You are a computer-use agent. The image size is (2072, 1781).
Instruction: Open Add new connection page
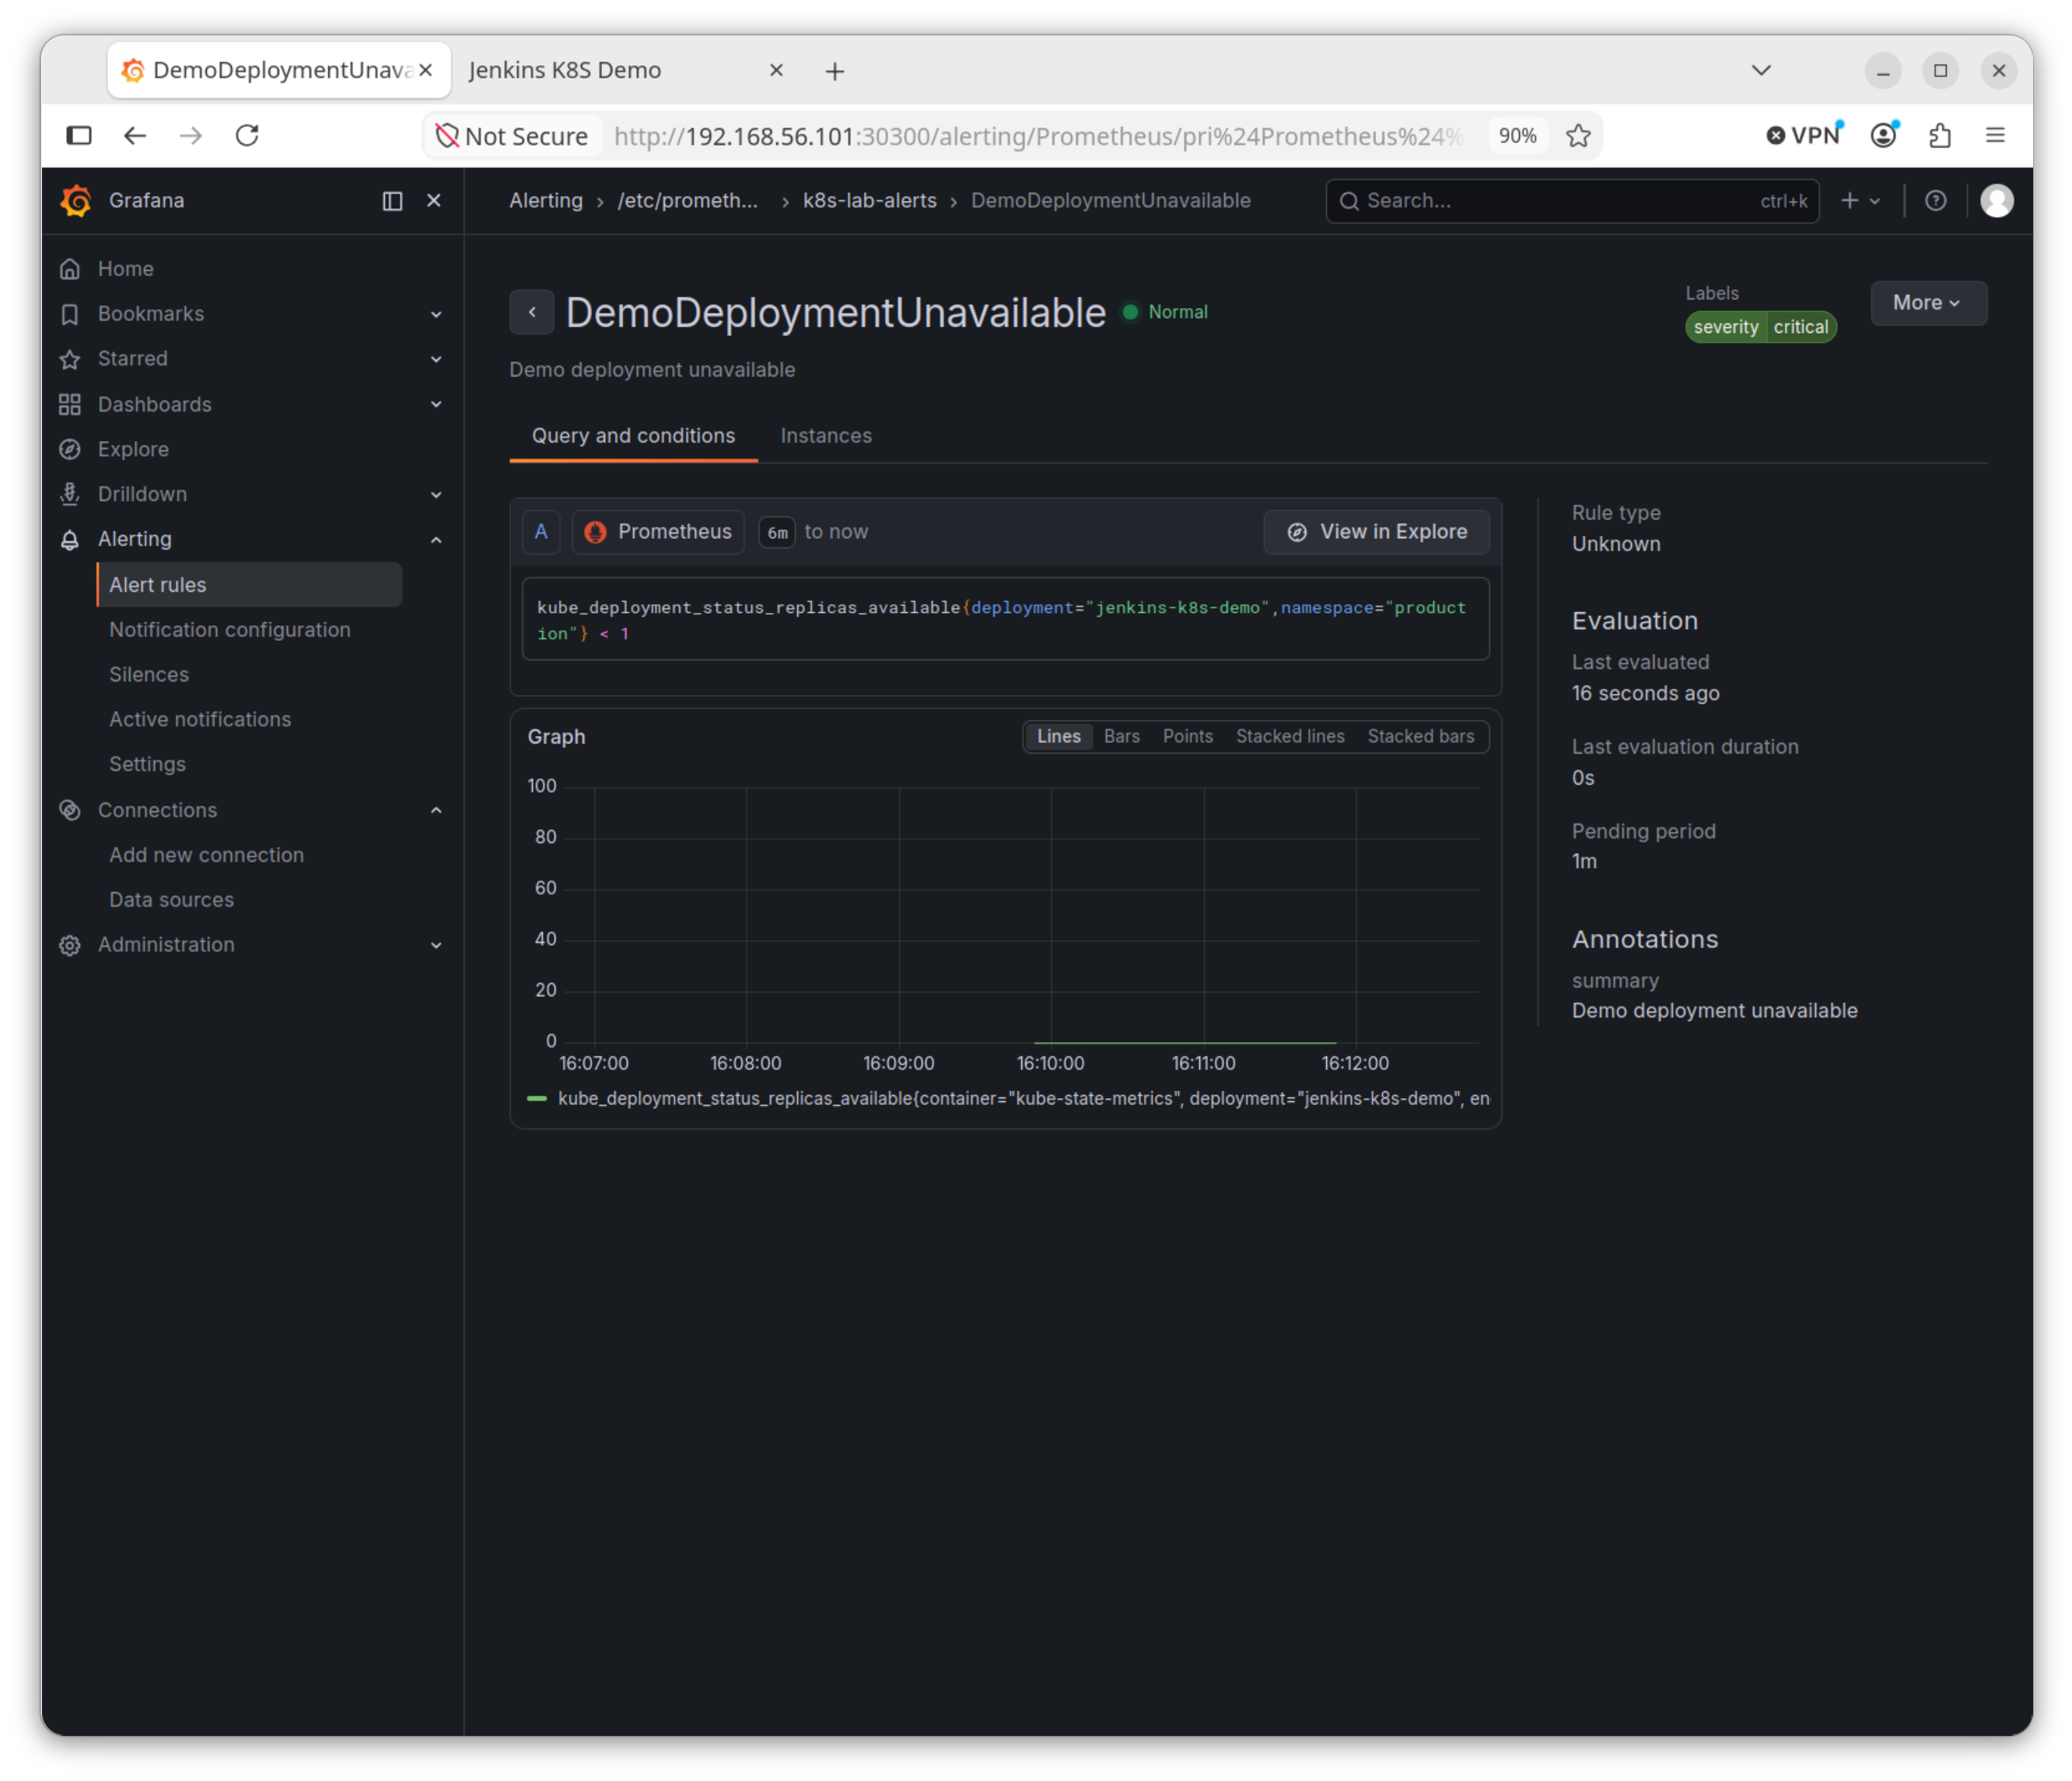206,855
